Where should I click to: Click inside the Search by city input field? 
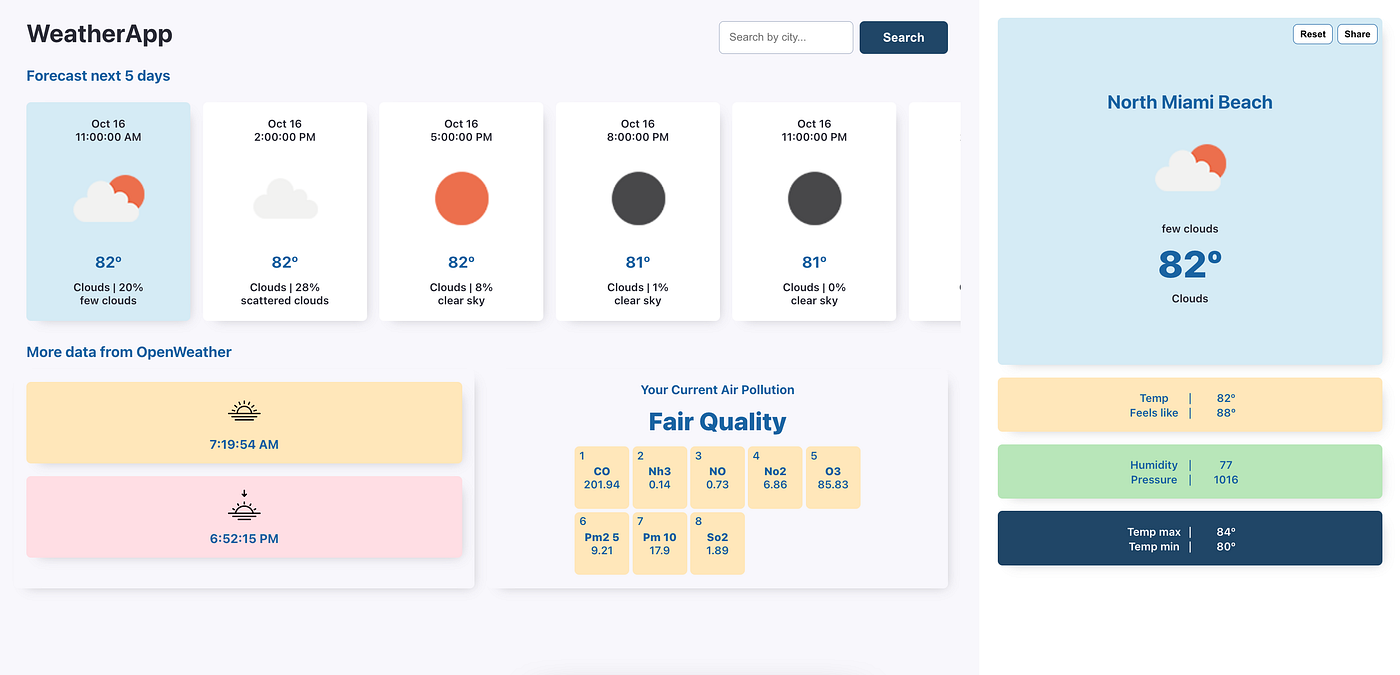click(785, 37)
